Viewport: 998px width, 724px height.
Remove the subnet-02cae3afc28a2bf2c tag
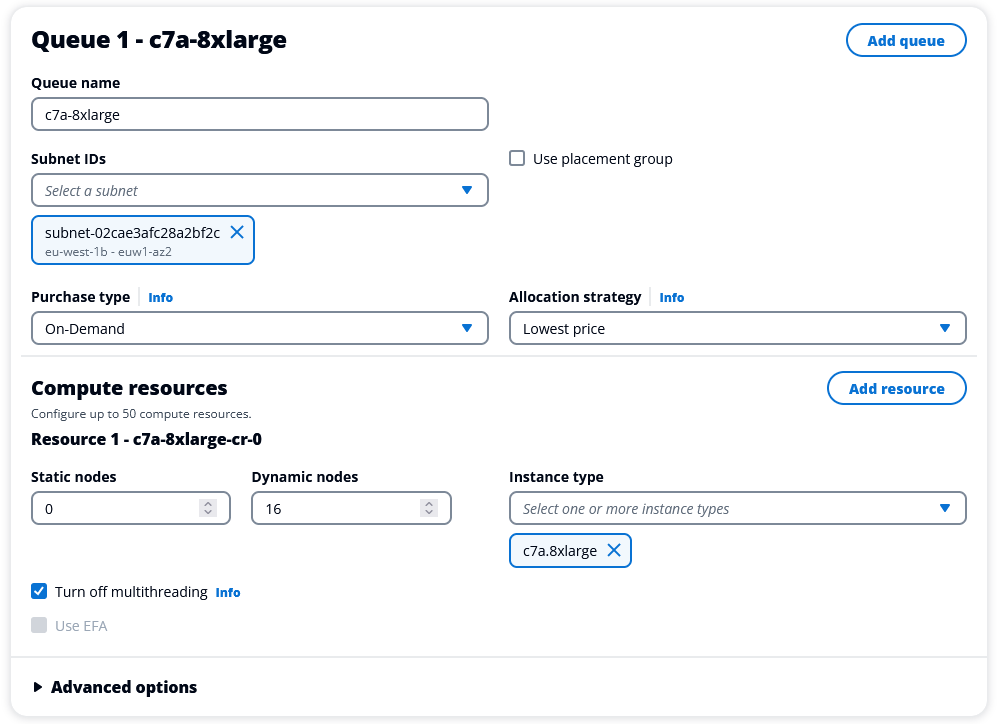point(237,232)
